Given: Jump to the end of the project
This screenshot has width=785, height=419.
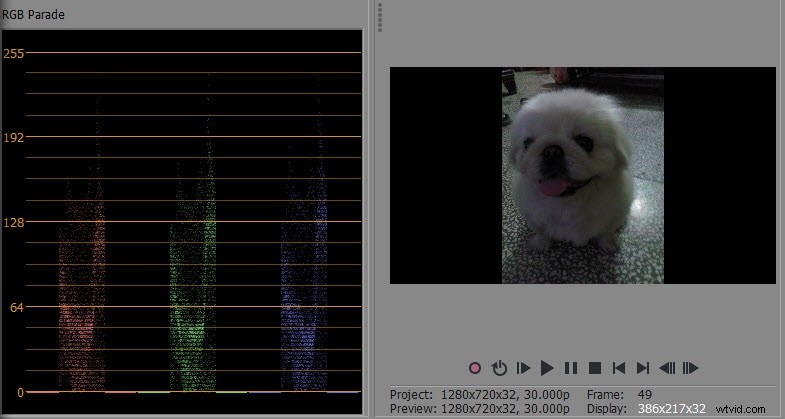Looking at the screenshot, I should 643,368.
